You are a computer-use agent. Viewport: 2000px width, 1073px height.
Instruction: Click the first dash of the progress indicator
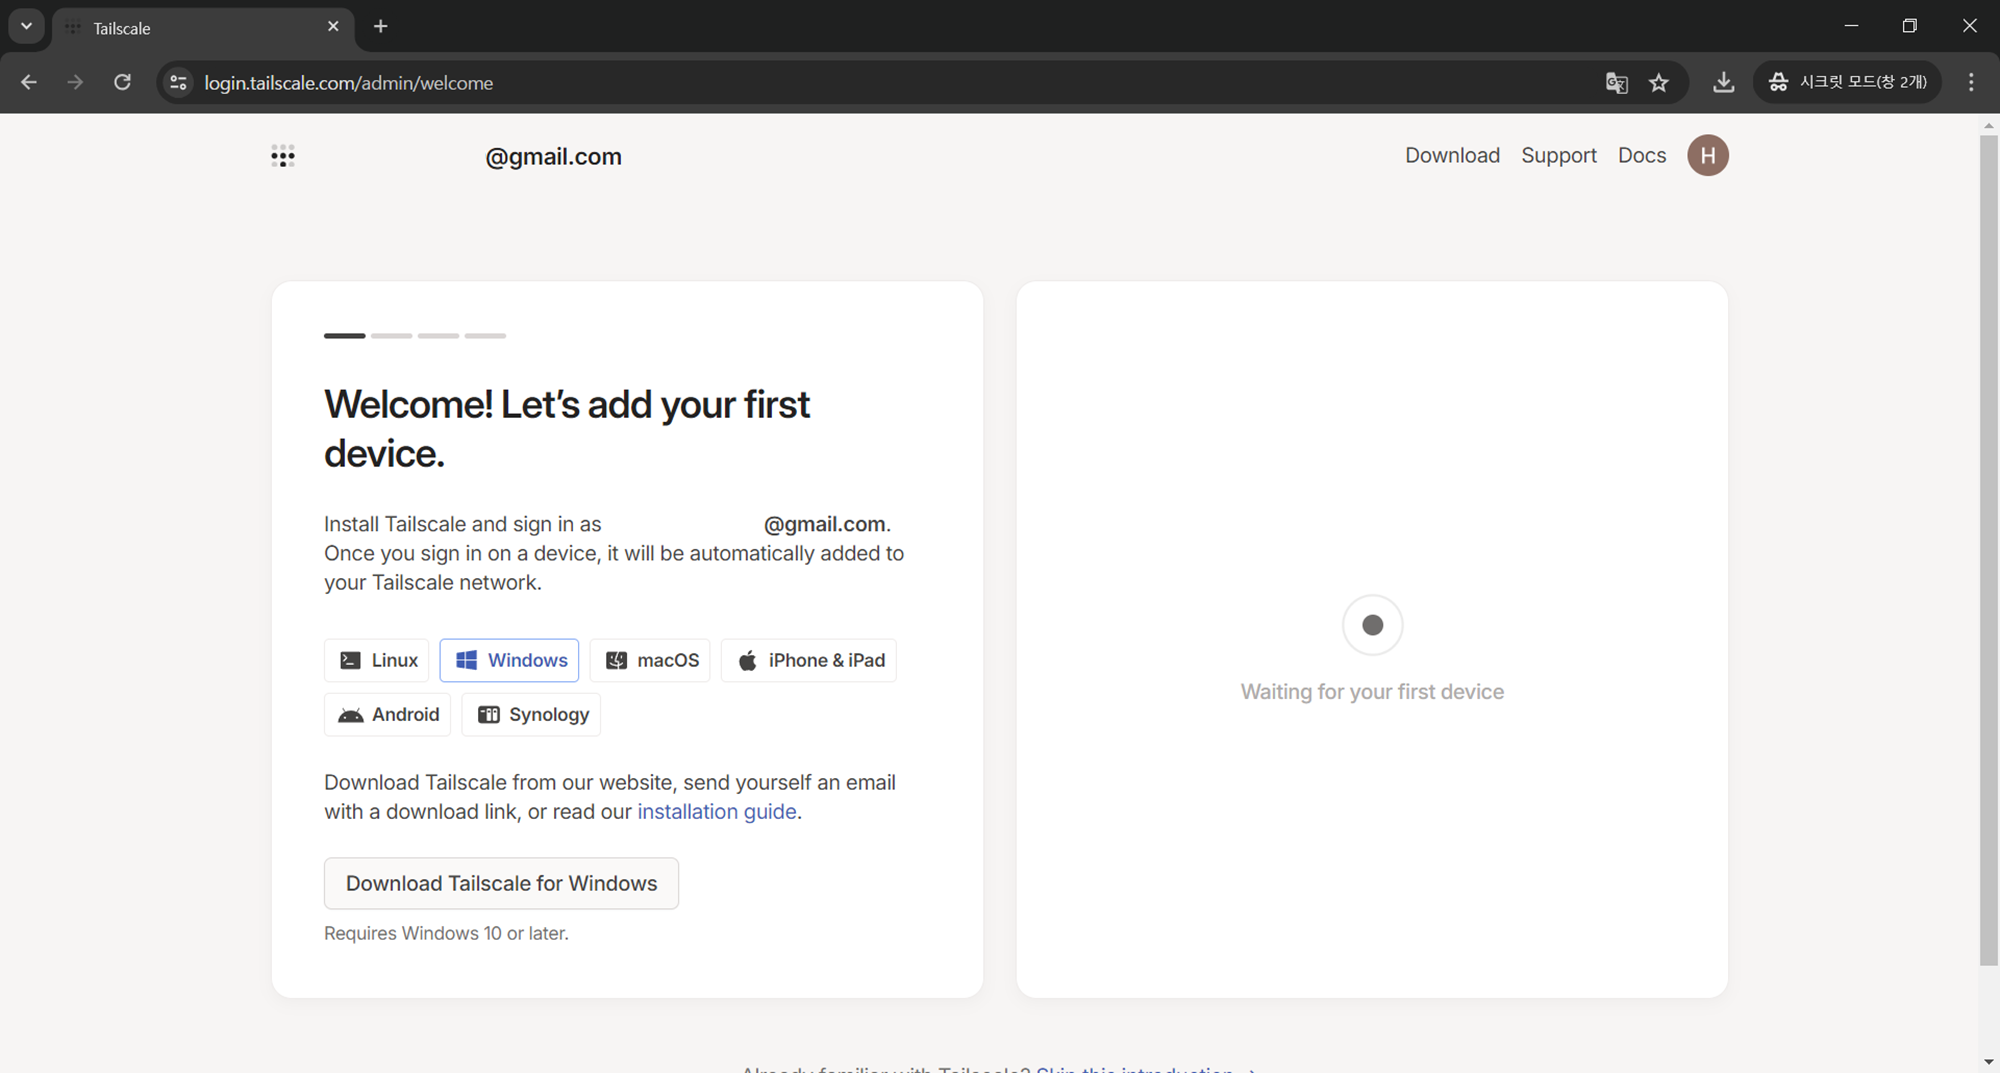pyautogui.click(x=345, y=336)
